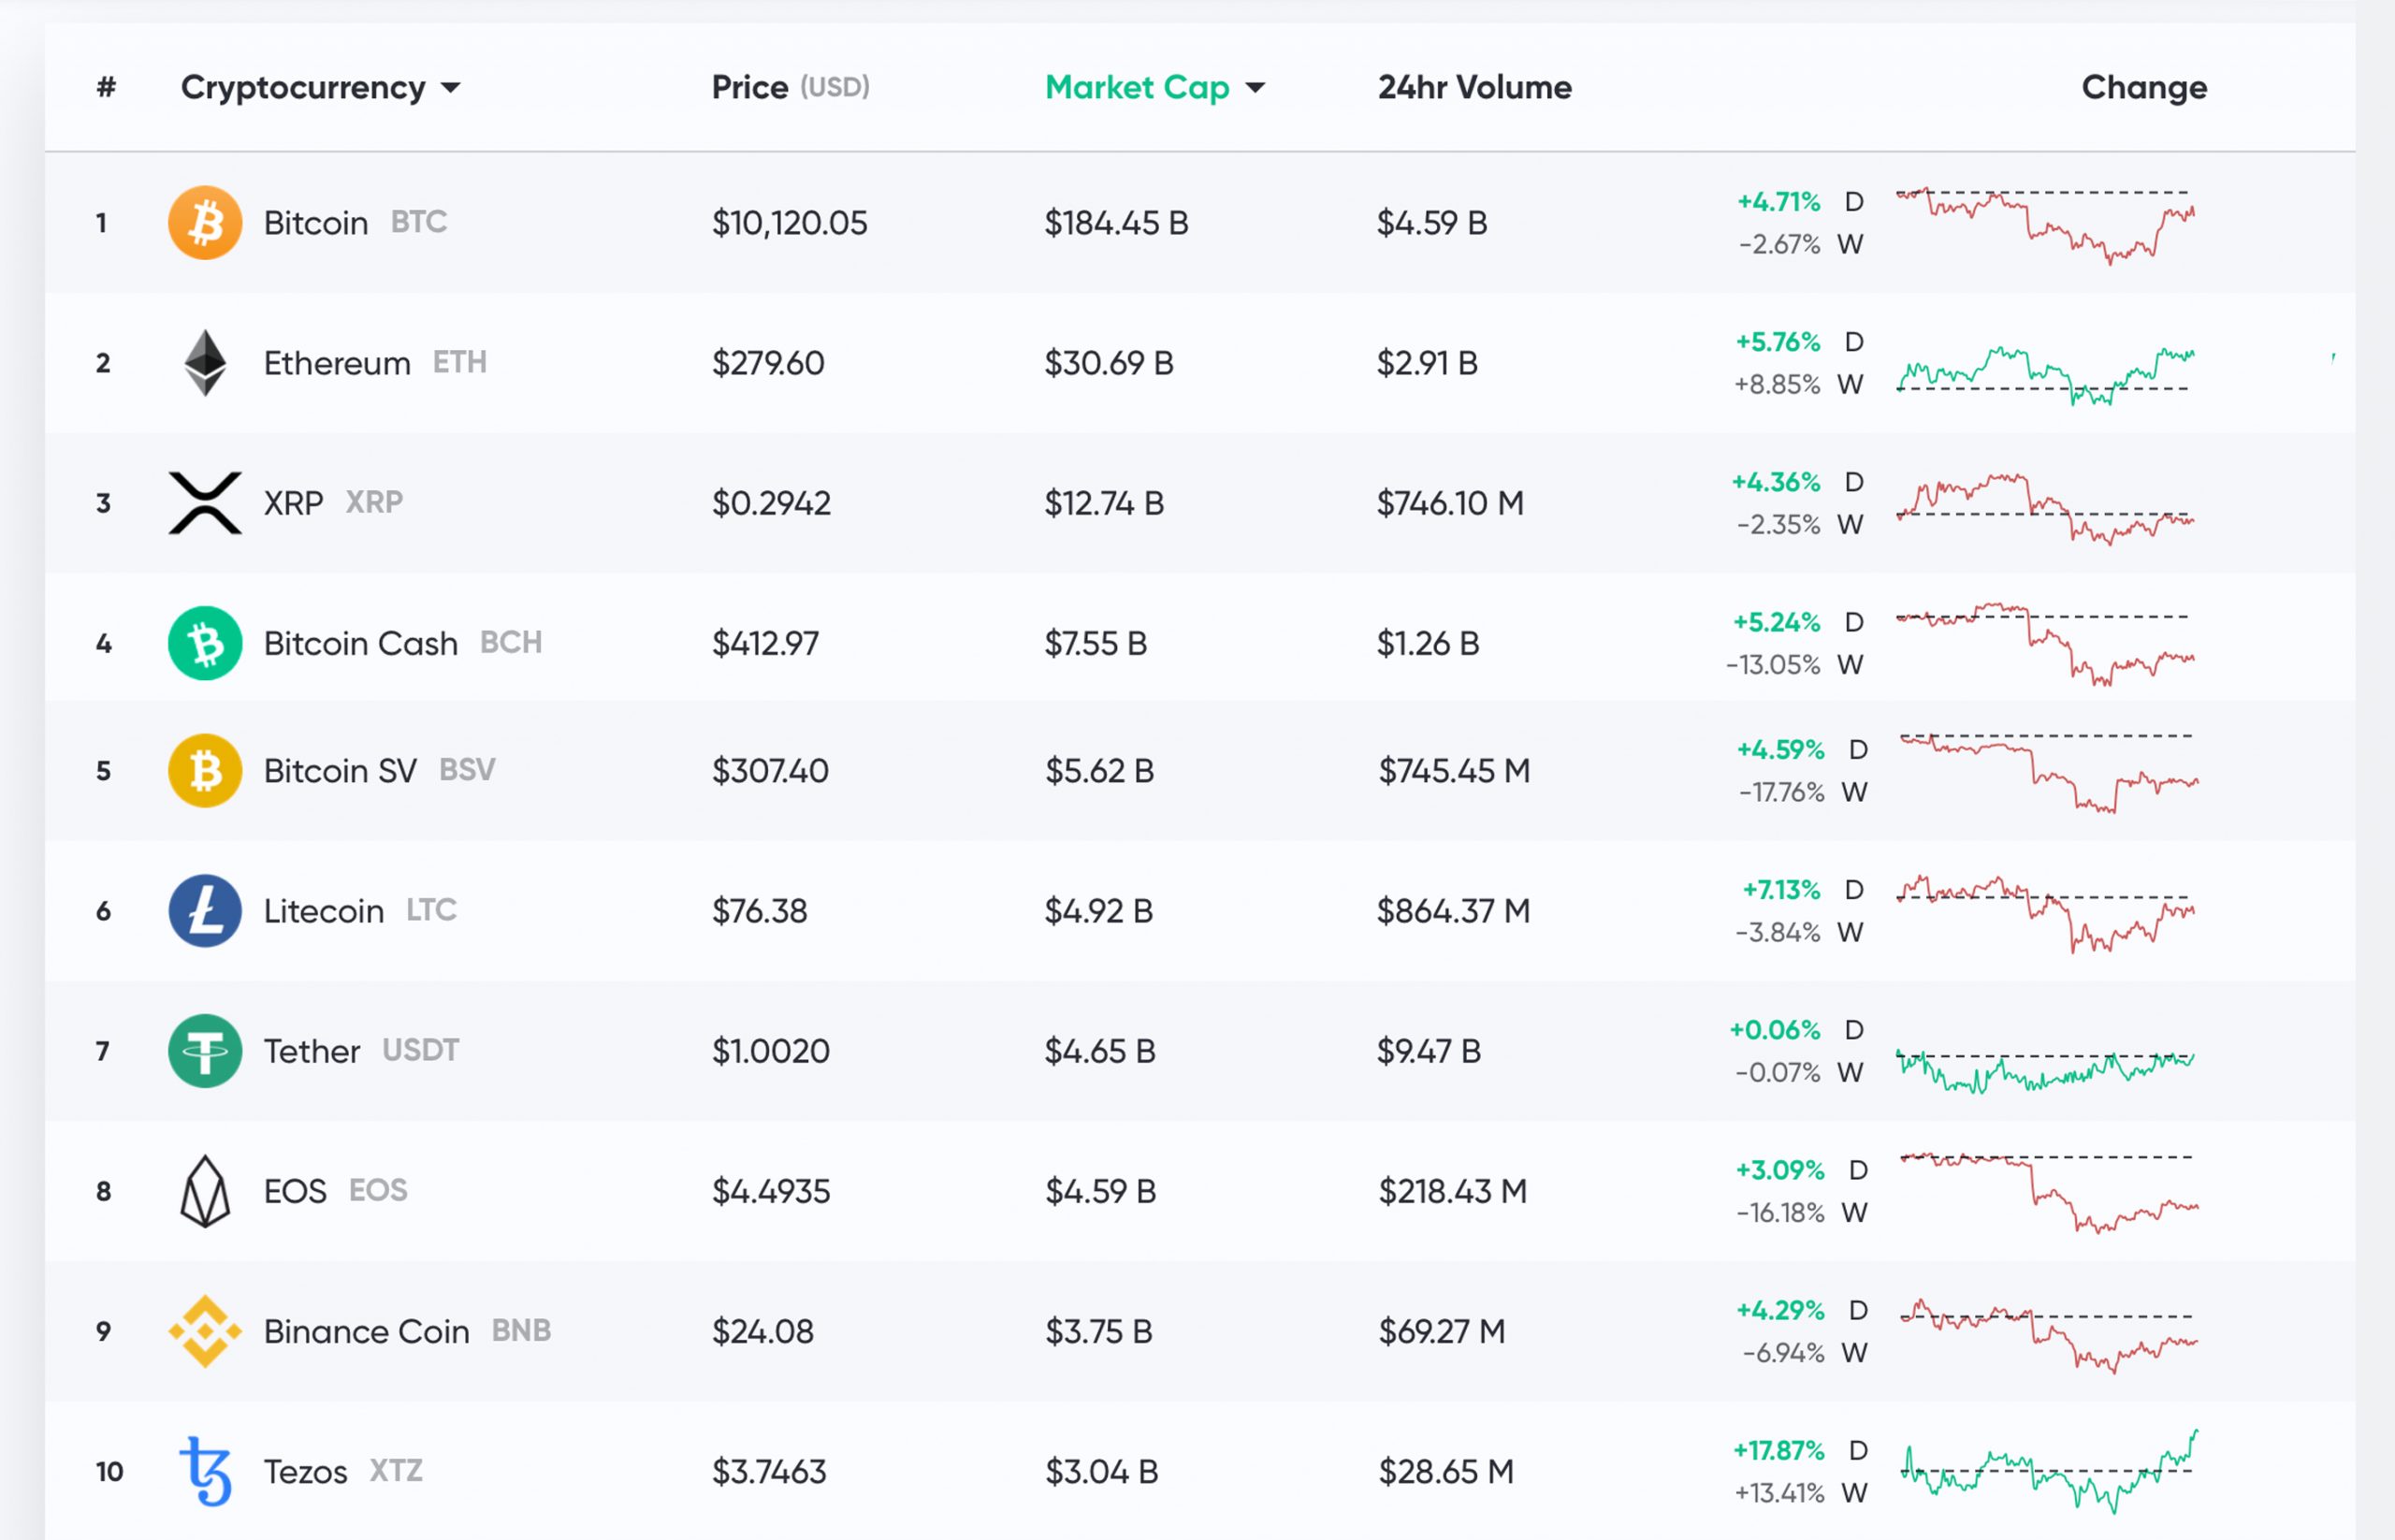Click EOS price $4.4935

coord(770,1191)
